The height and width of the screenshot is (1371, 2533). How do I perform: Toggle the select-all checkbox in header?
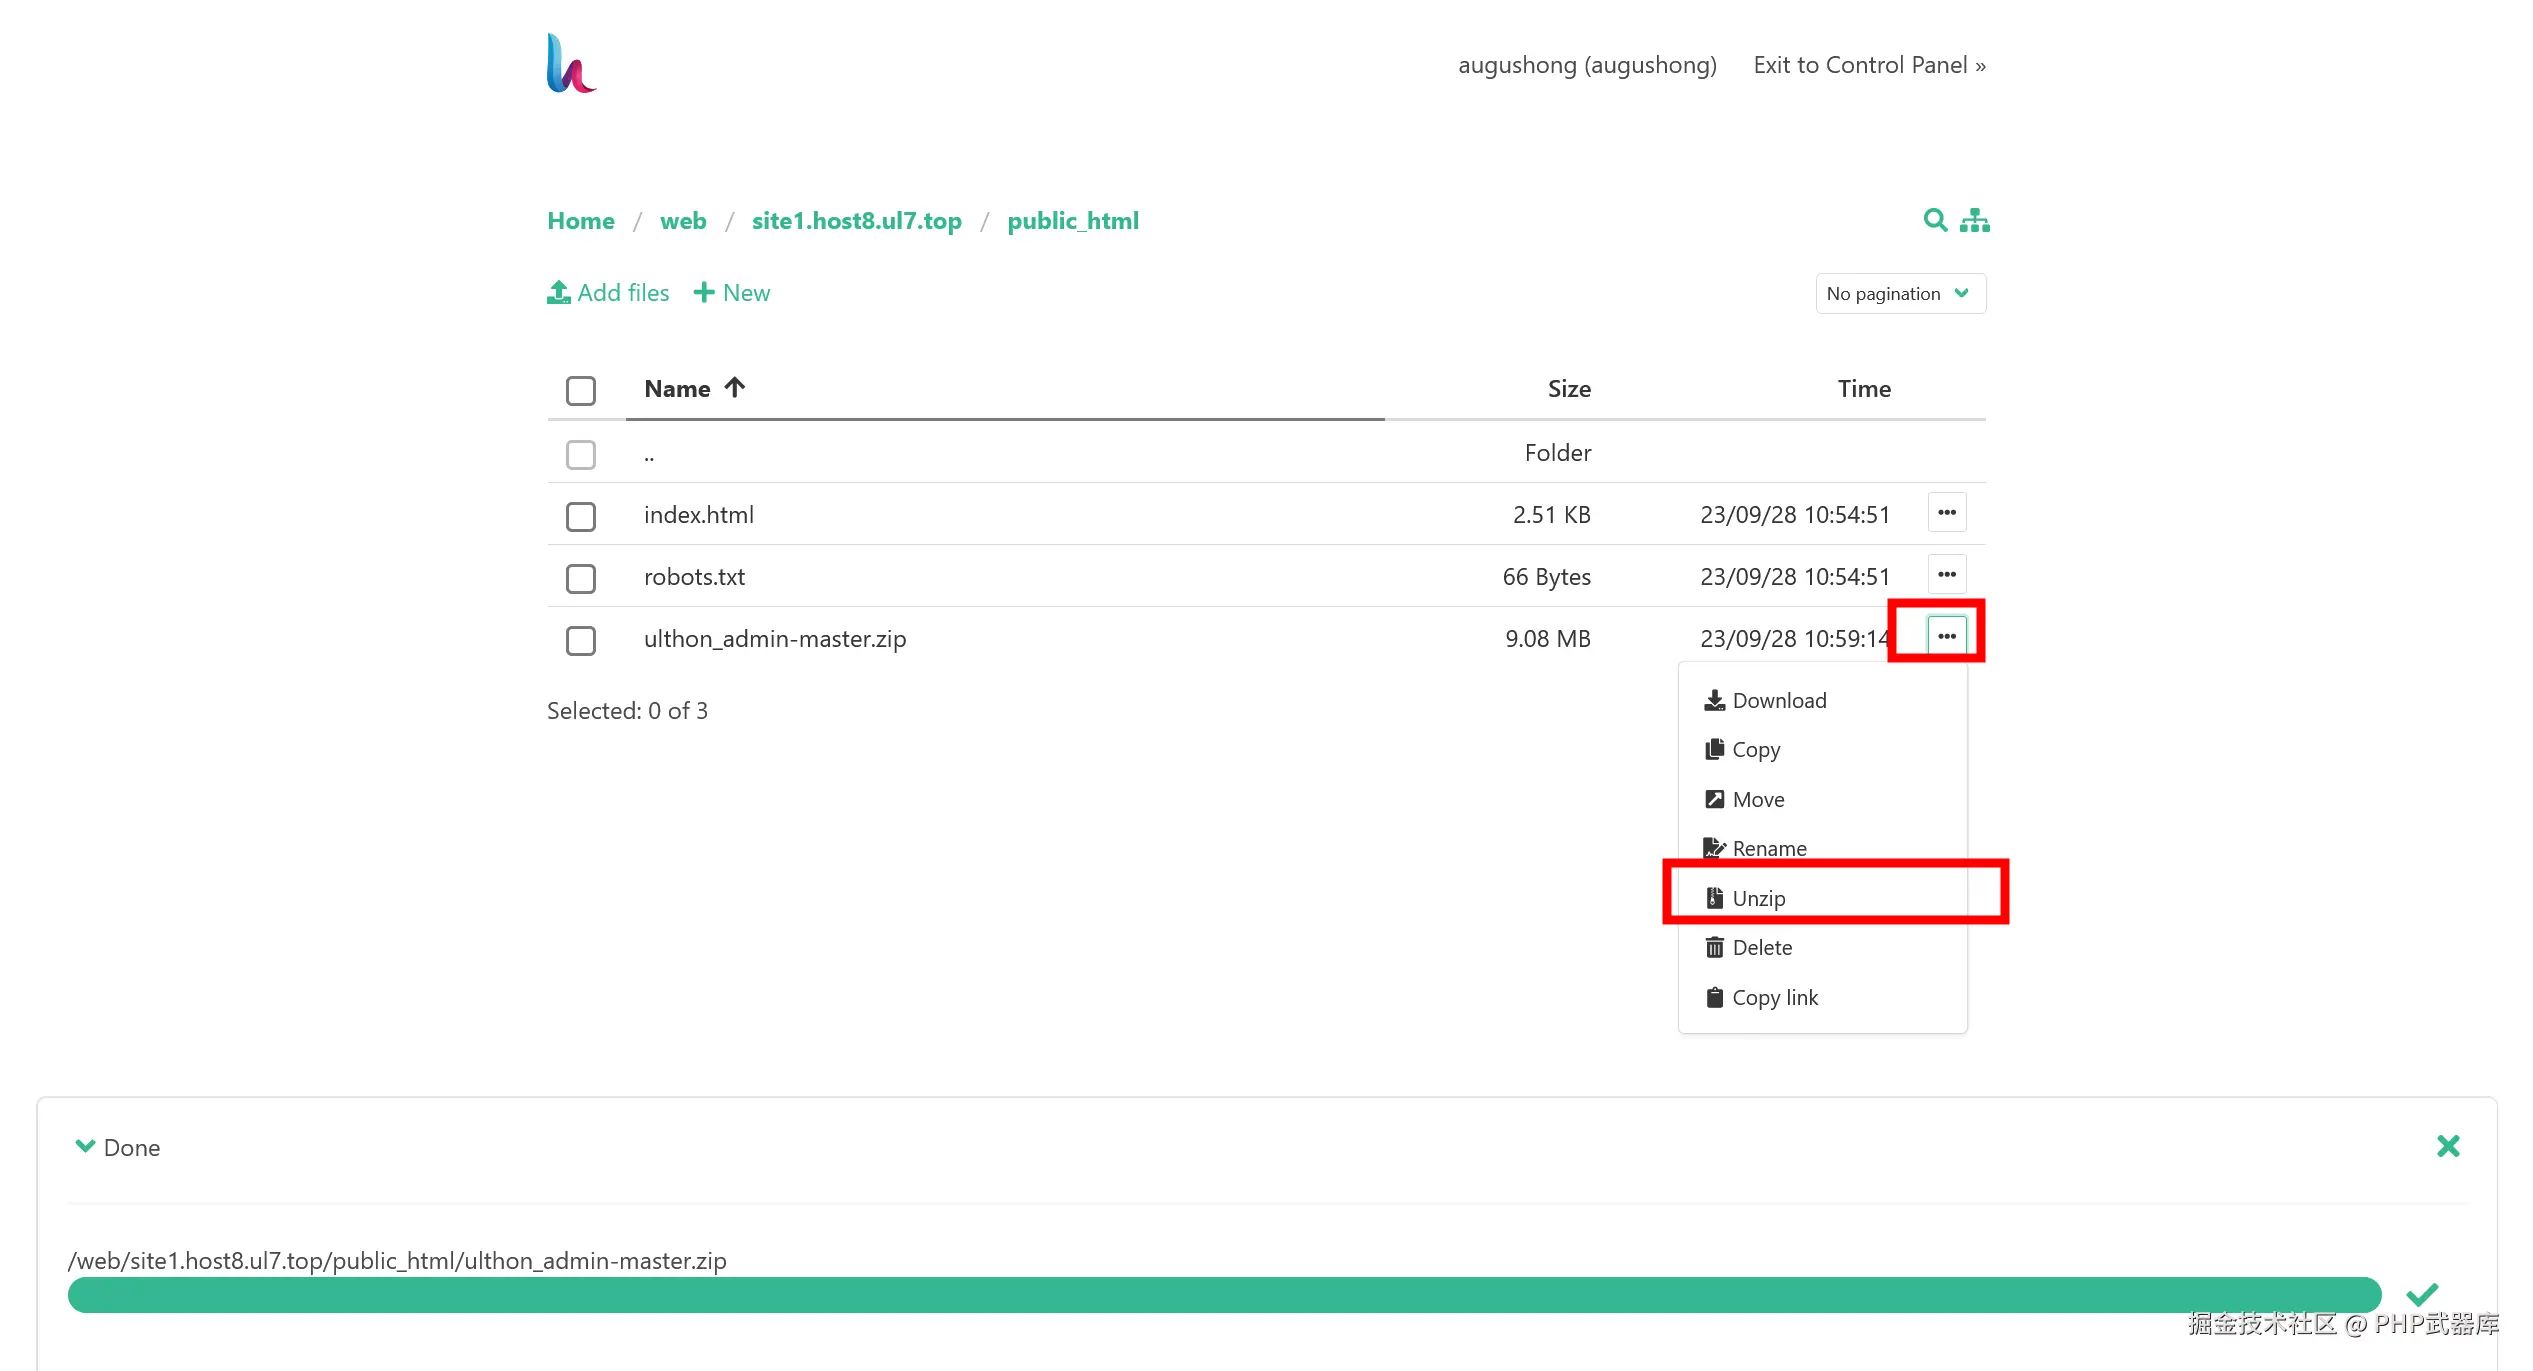[x=581, y=390]
